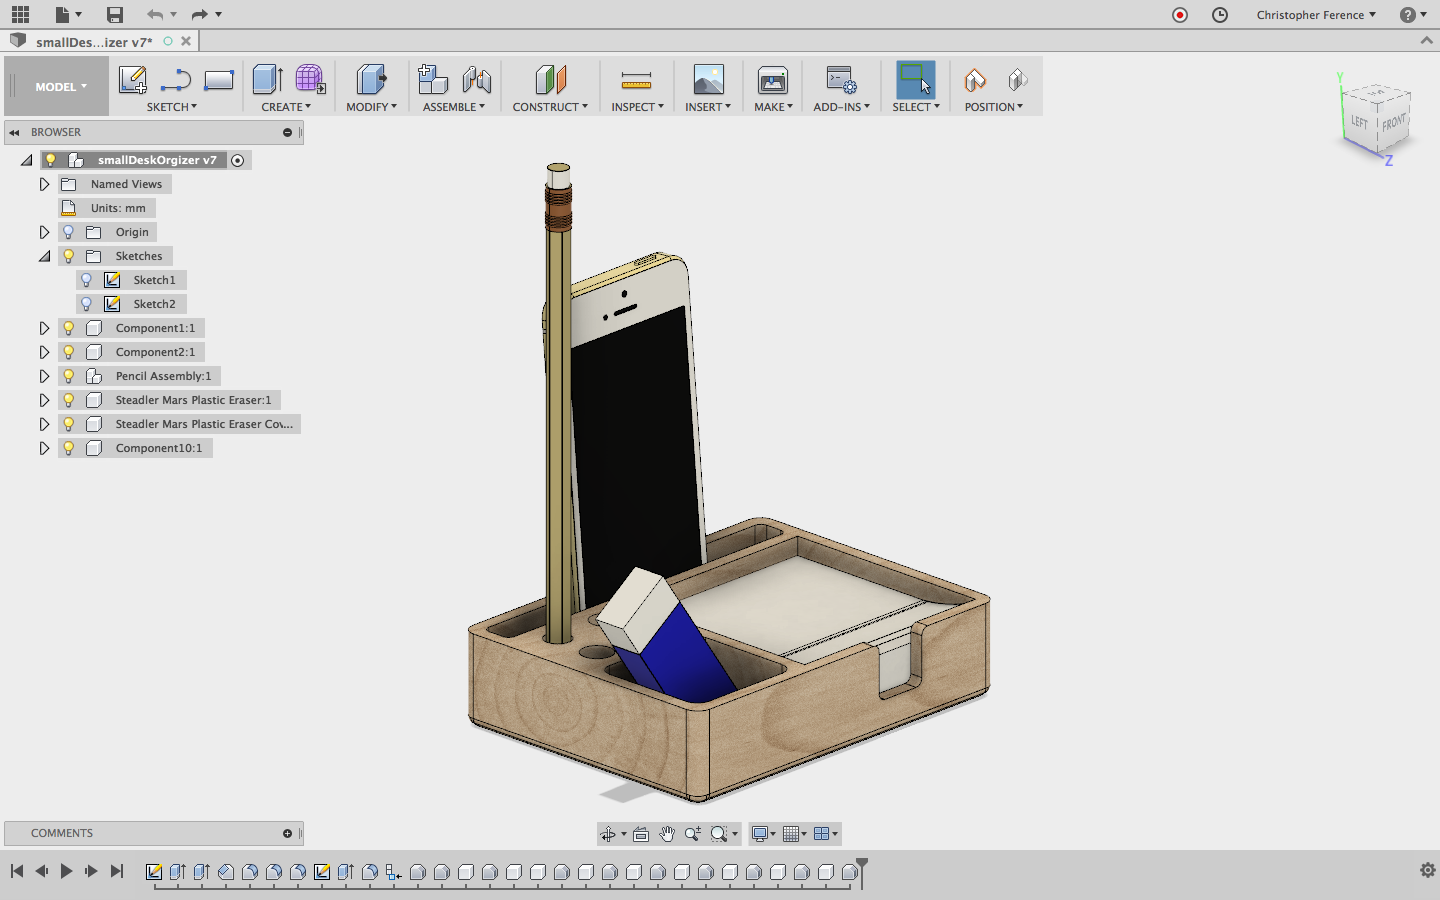1440x900 pixels.
Task: Click the timeline end marker
Action: (x=862, y=871)
